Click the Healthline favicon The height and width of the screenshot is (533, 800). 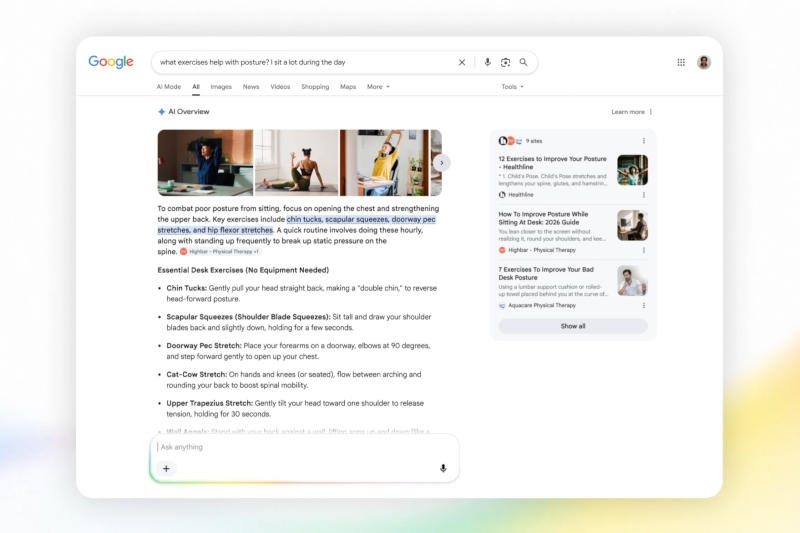coord(502,195)
